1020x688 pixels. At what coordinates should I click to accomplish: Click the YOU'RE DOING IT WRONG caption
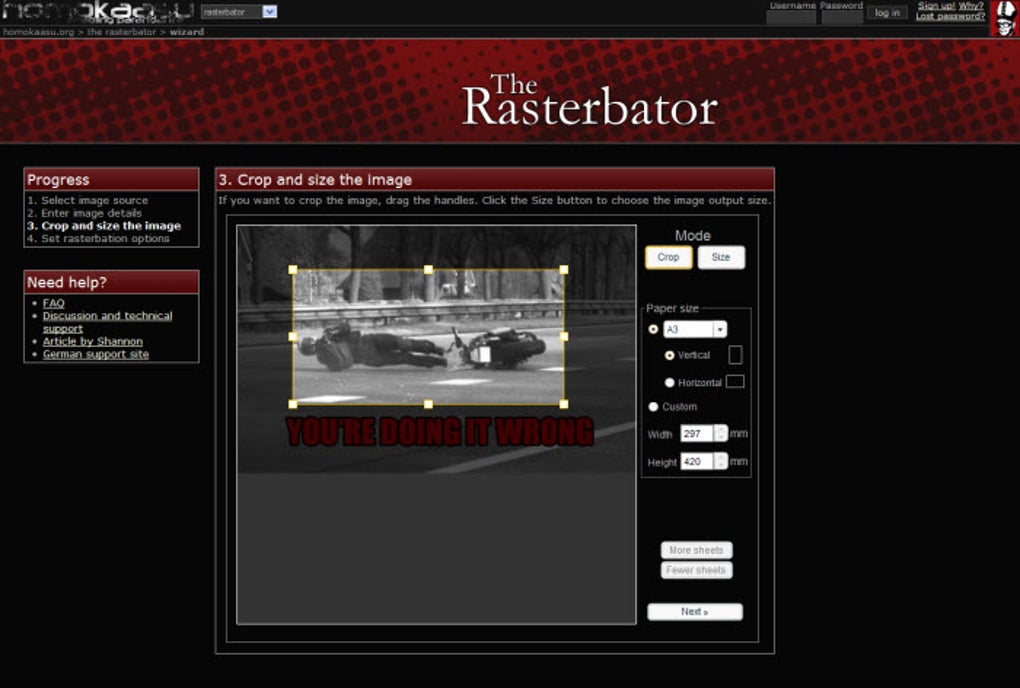click(x=440, y=432)
